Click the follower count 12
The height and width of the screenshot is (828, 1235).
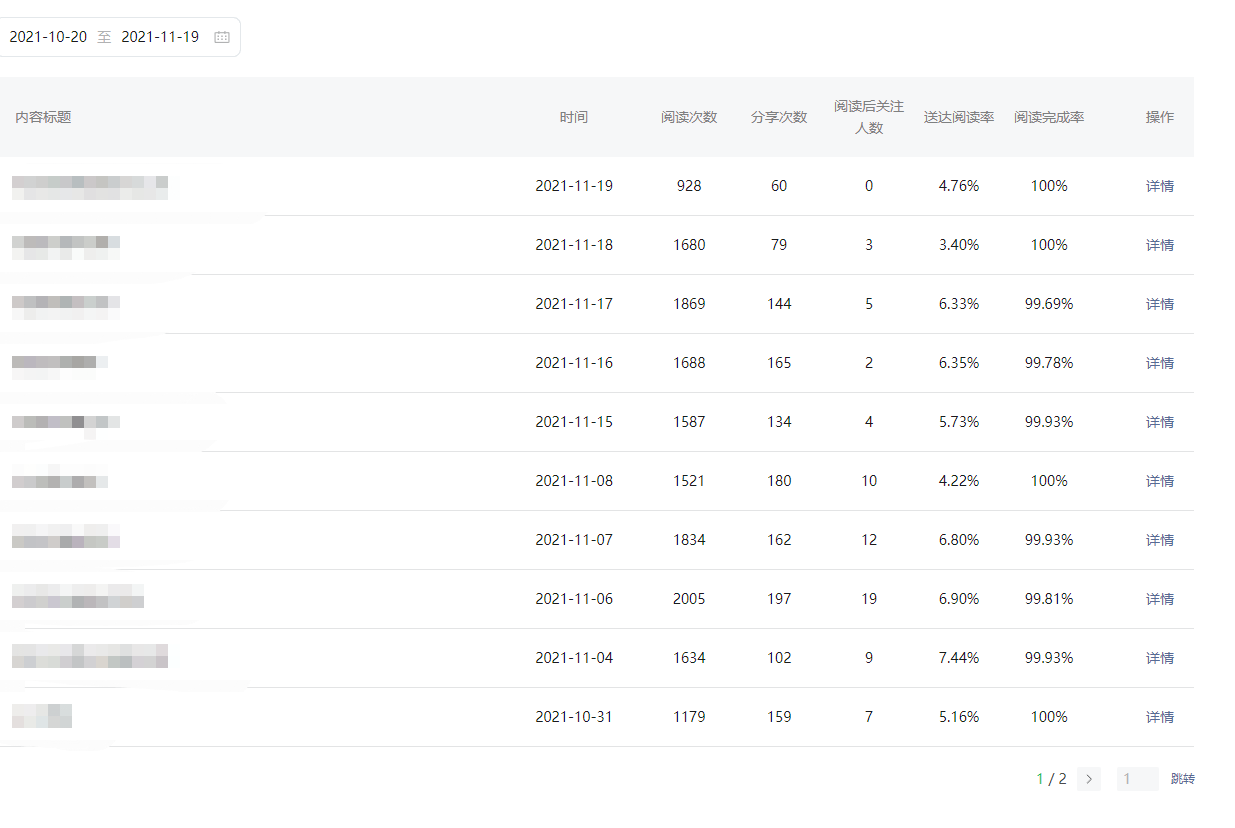869,540
